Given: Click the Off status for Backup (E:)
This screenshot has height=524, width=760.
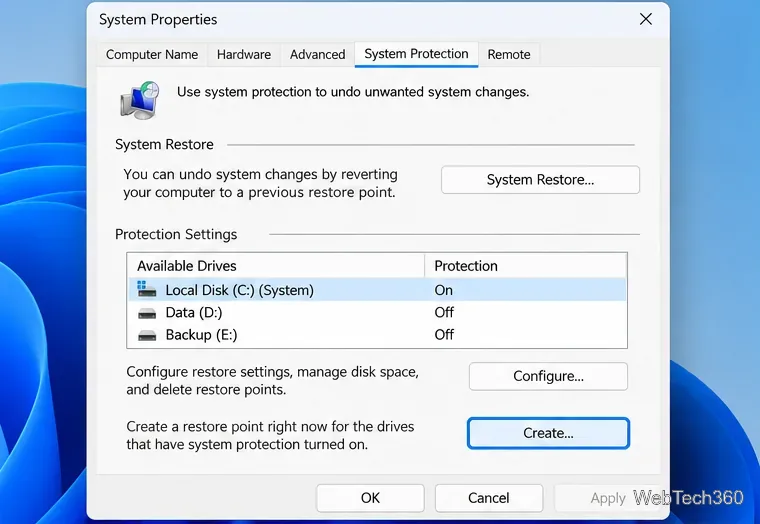Looking at the screenshot, I should coord(444,334).
